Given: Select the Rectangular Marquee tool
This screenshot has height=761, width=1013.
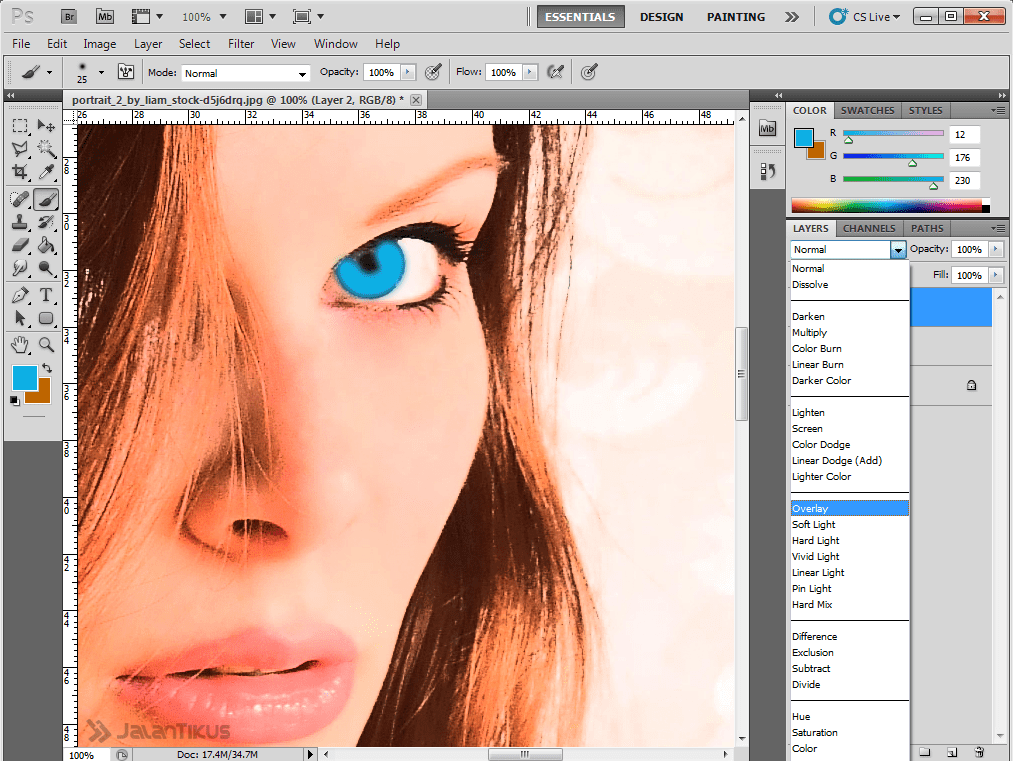Looking at the screenshot, I should point(20,126).
